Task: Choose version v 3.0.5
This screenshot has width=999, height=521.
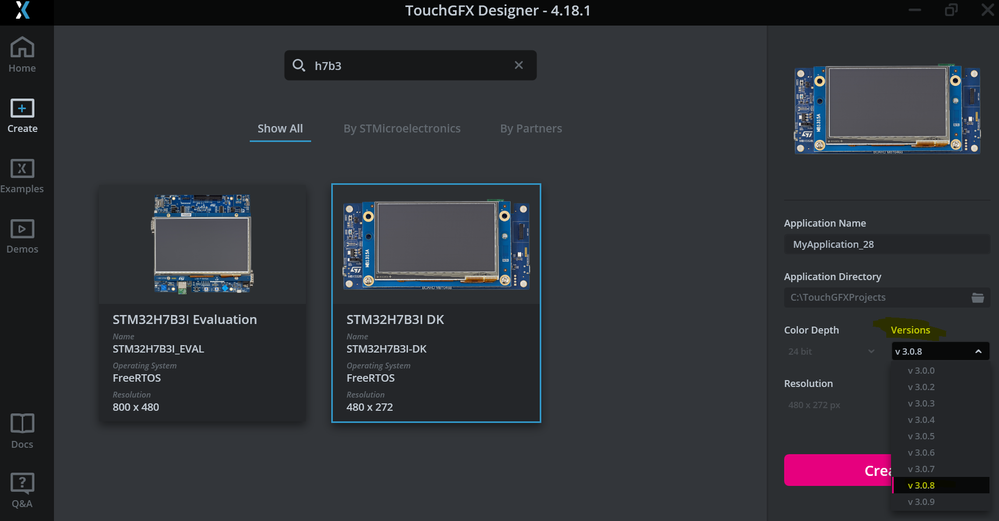Action: (x=940, y=436)
